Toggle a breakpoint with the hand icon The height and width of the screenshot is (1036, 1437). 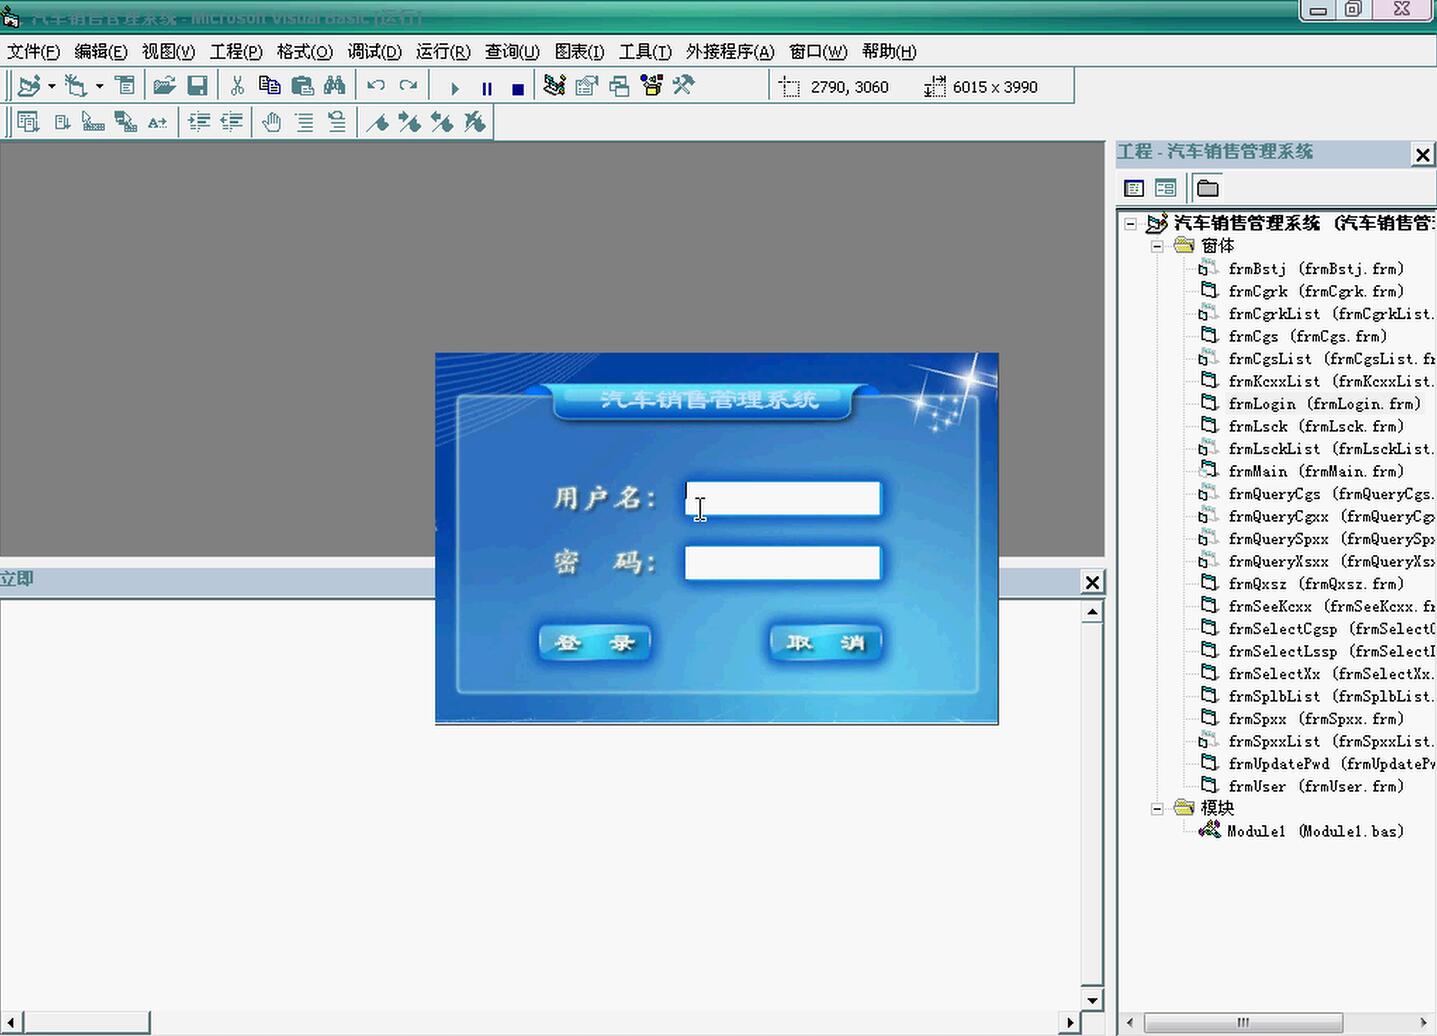pos(272,122)
